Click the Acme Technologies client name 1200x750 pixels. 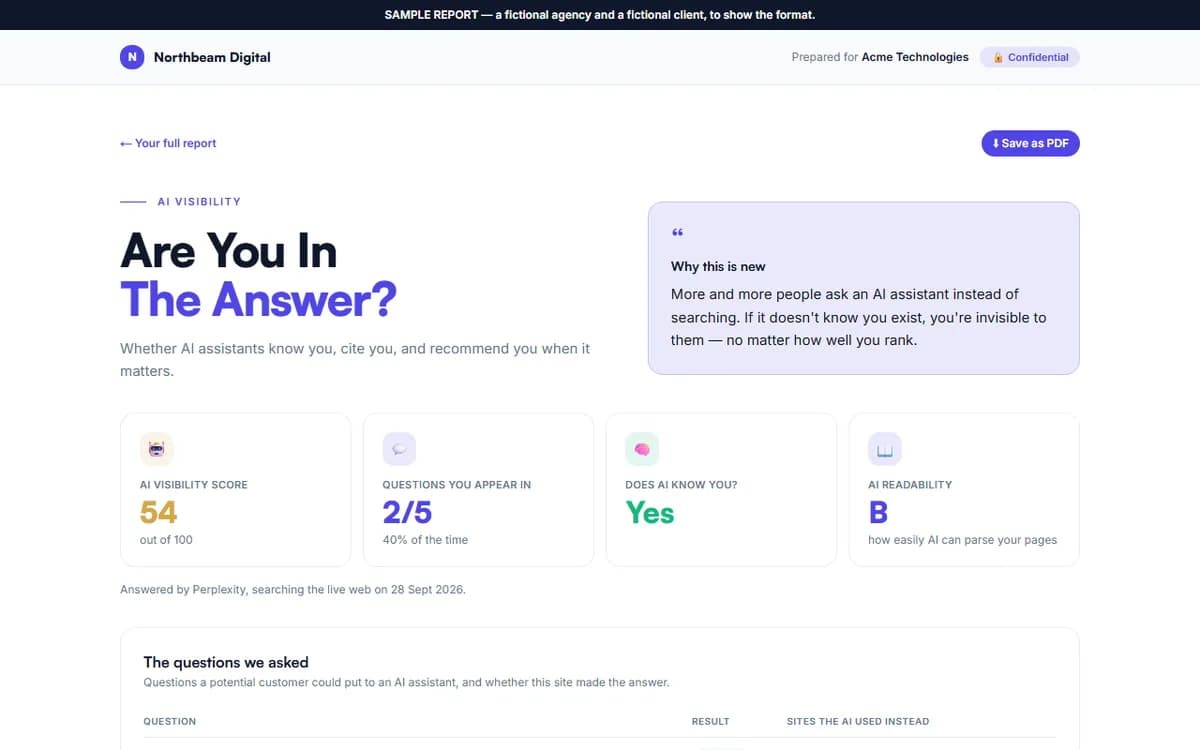tap(916, 57)
